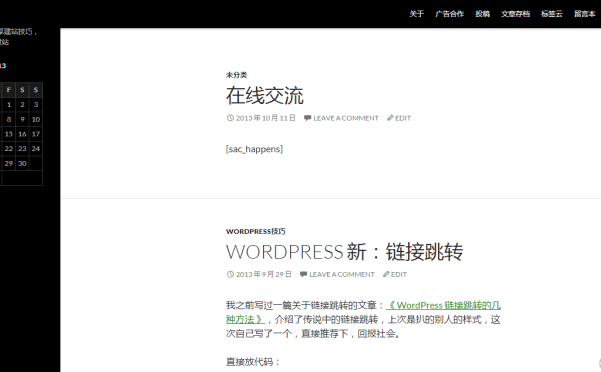This screenshot has height=372, width=601.
Task: Open the WORDPRESS 新：链接跳转 post title
Action: (x=344, y=252)
